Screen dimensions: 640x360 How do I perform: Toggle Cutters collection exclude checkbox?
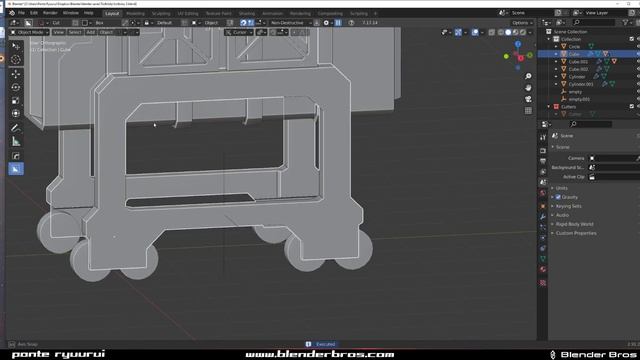[631, 107]
